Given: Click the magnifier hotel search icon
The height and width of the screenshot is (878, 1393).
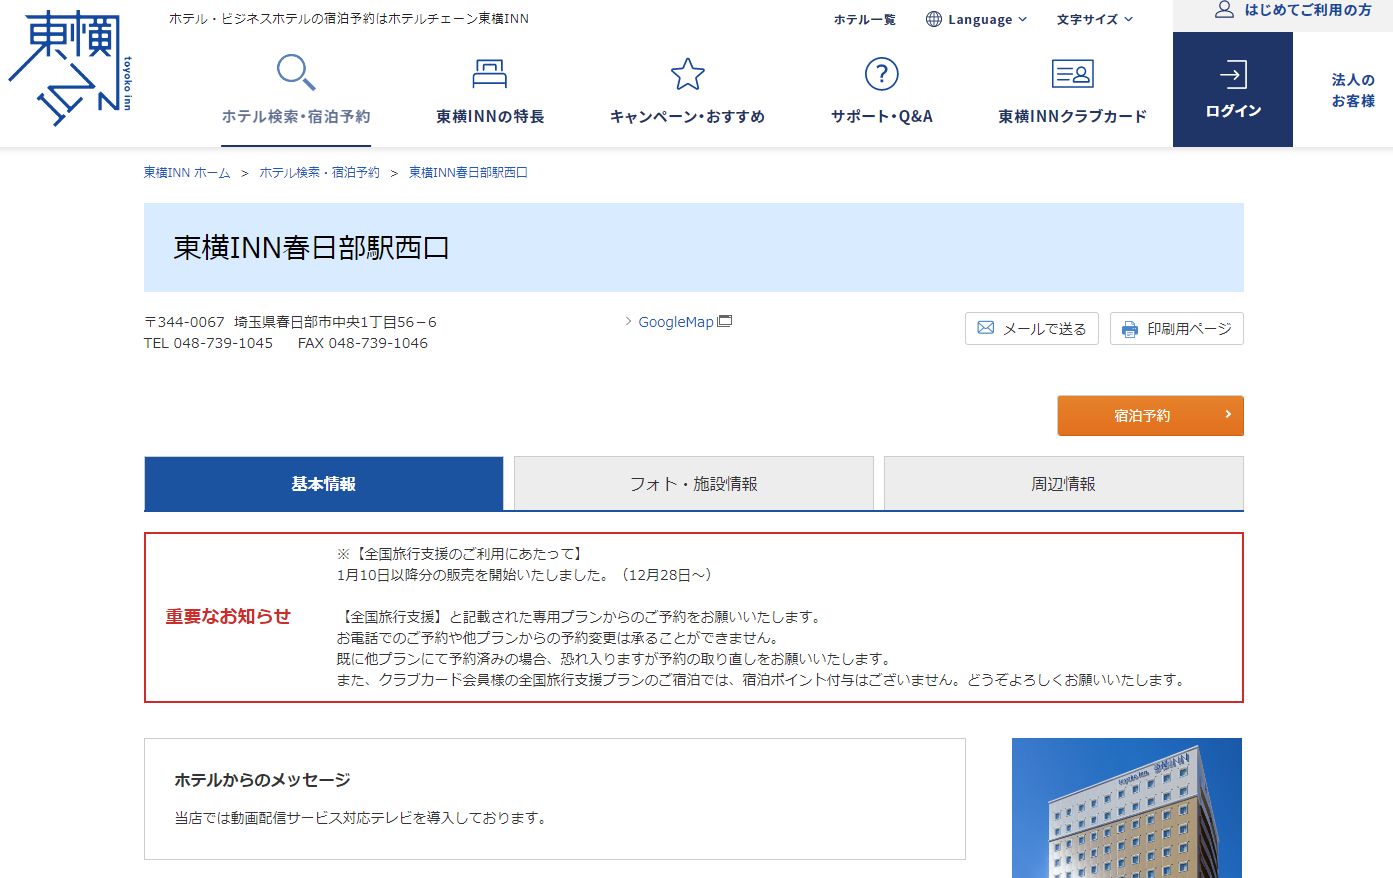Looking at the screenshot, I should click(296, 73).
